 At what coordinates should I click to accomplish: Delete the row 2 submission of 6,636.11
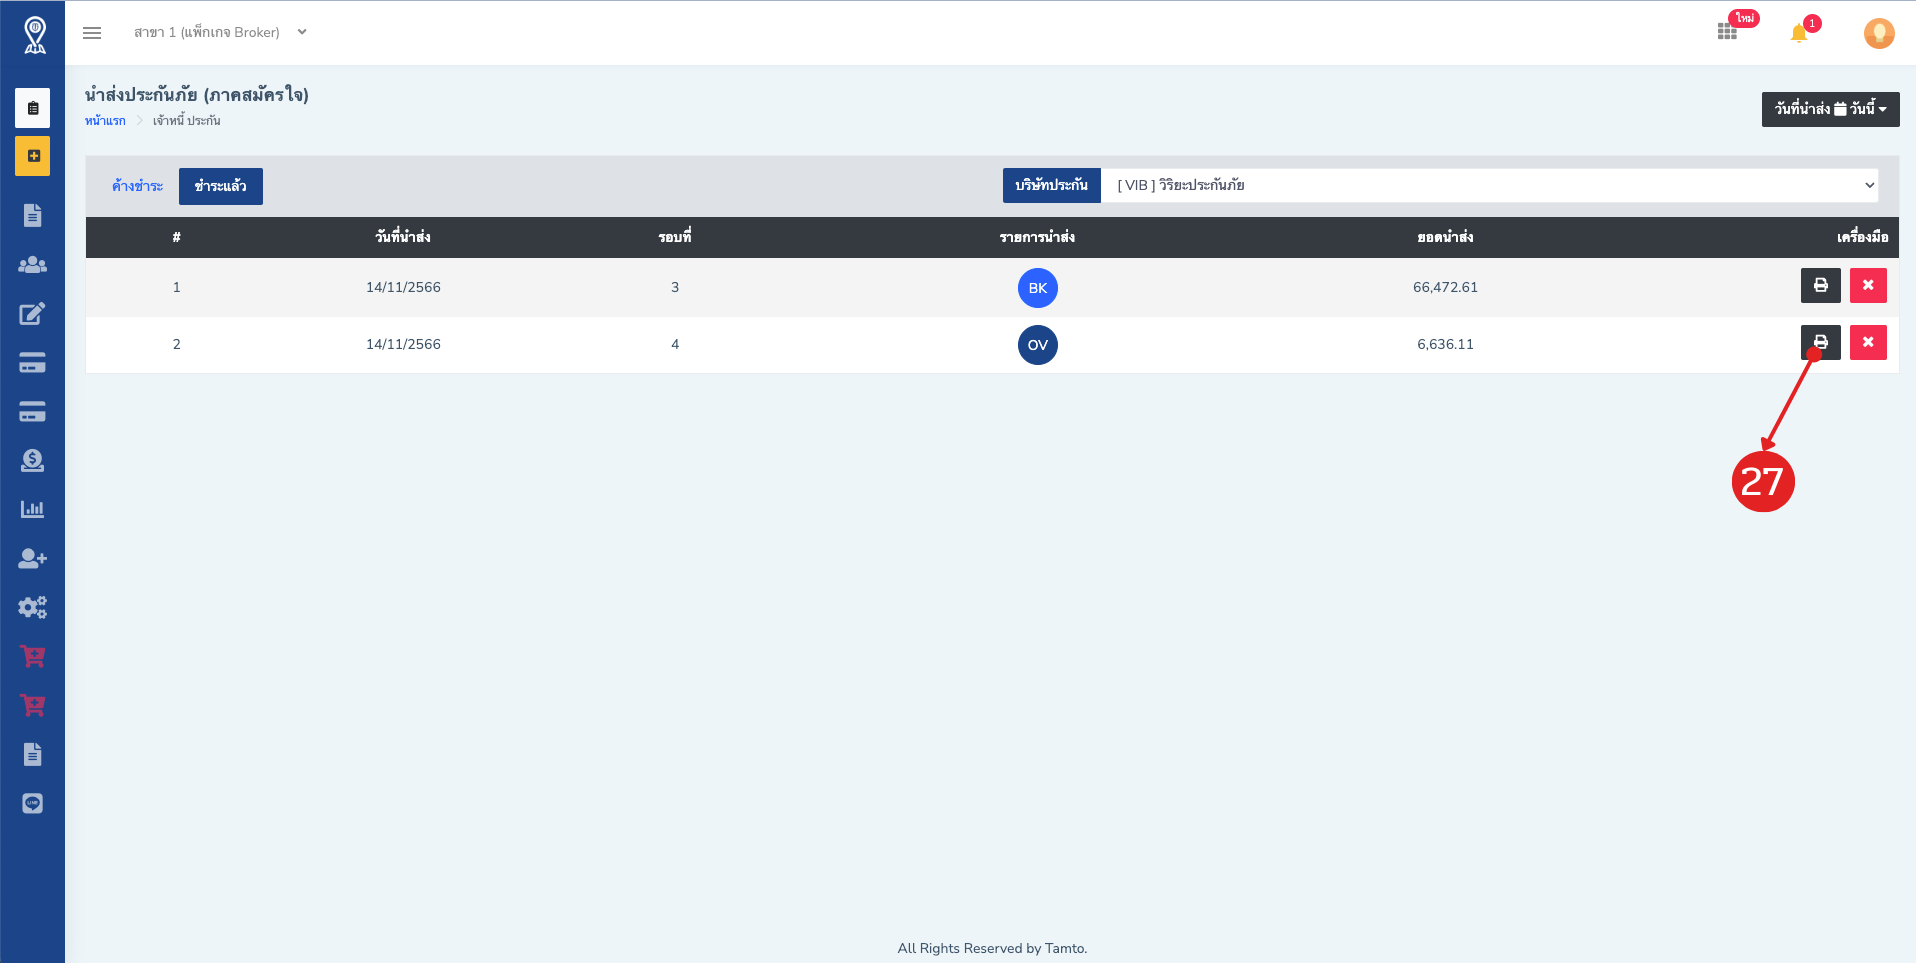click(x=1868, y=343)
